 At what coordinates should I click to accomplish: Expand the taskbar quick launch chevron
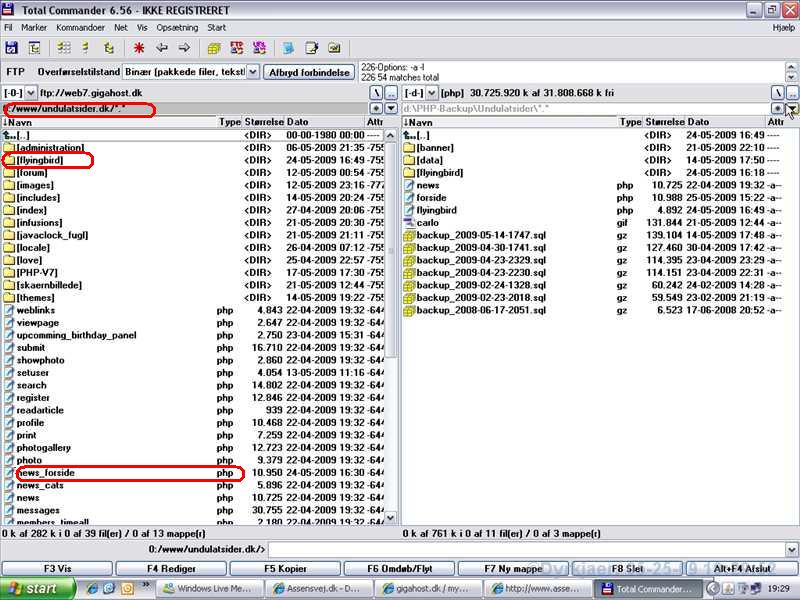(x=145, y=585)
